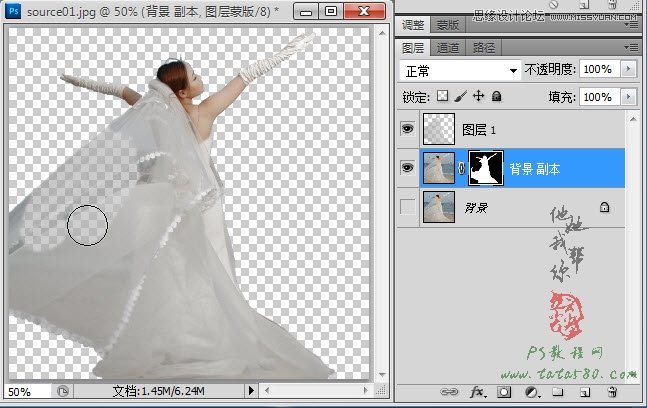Viewport: 647px width, 408px height.
Task: Switch to the 路径 tab
Action: (x=484, y=48)
